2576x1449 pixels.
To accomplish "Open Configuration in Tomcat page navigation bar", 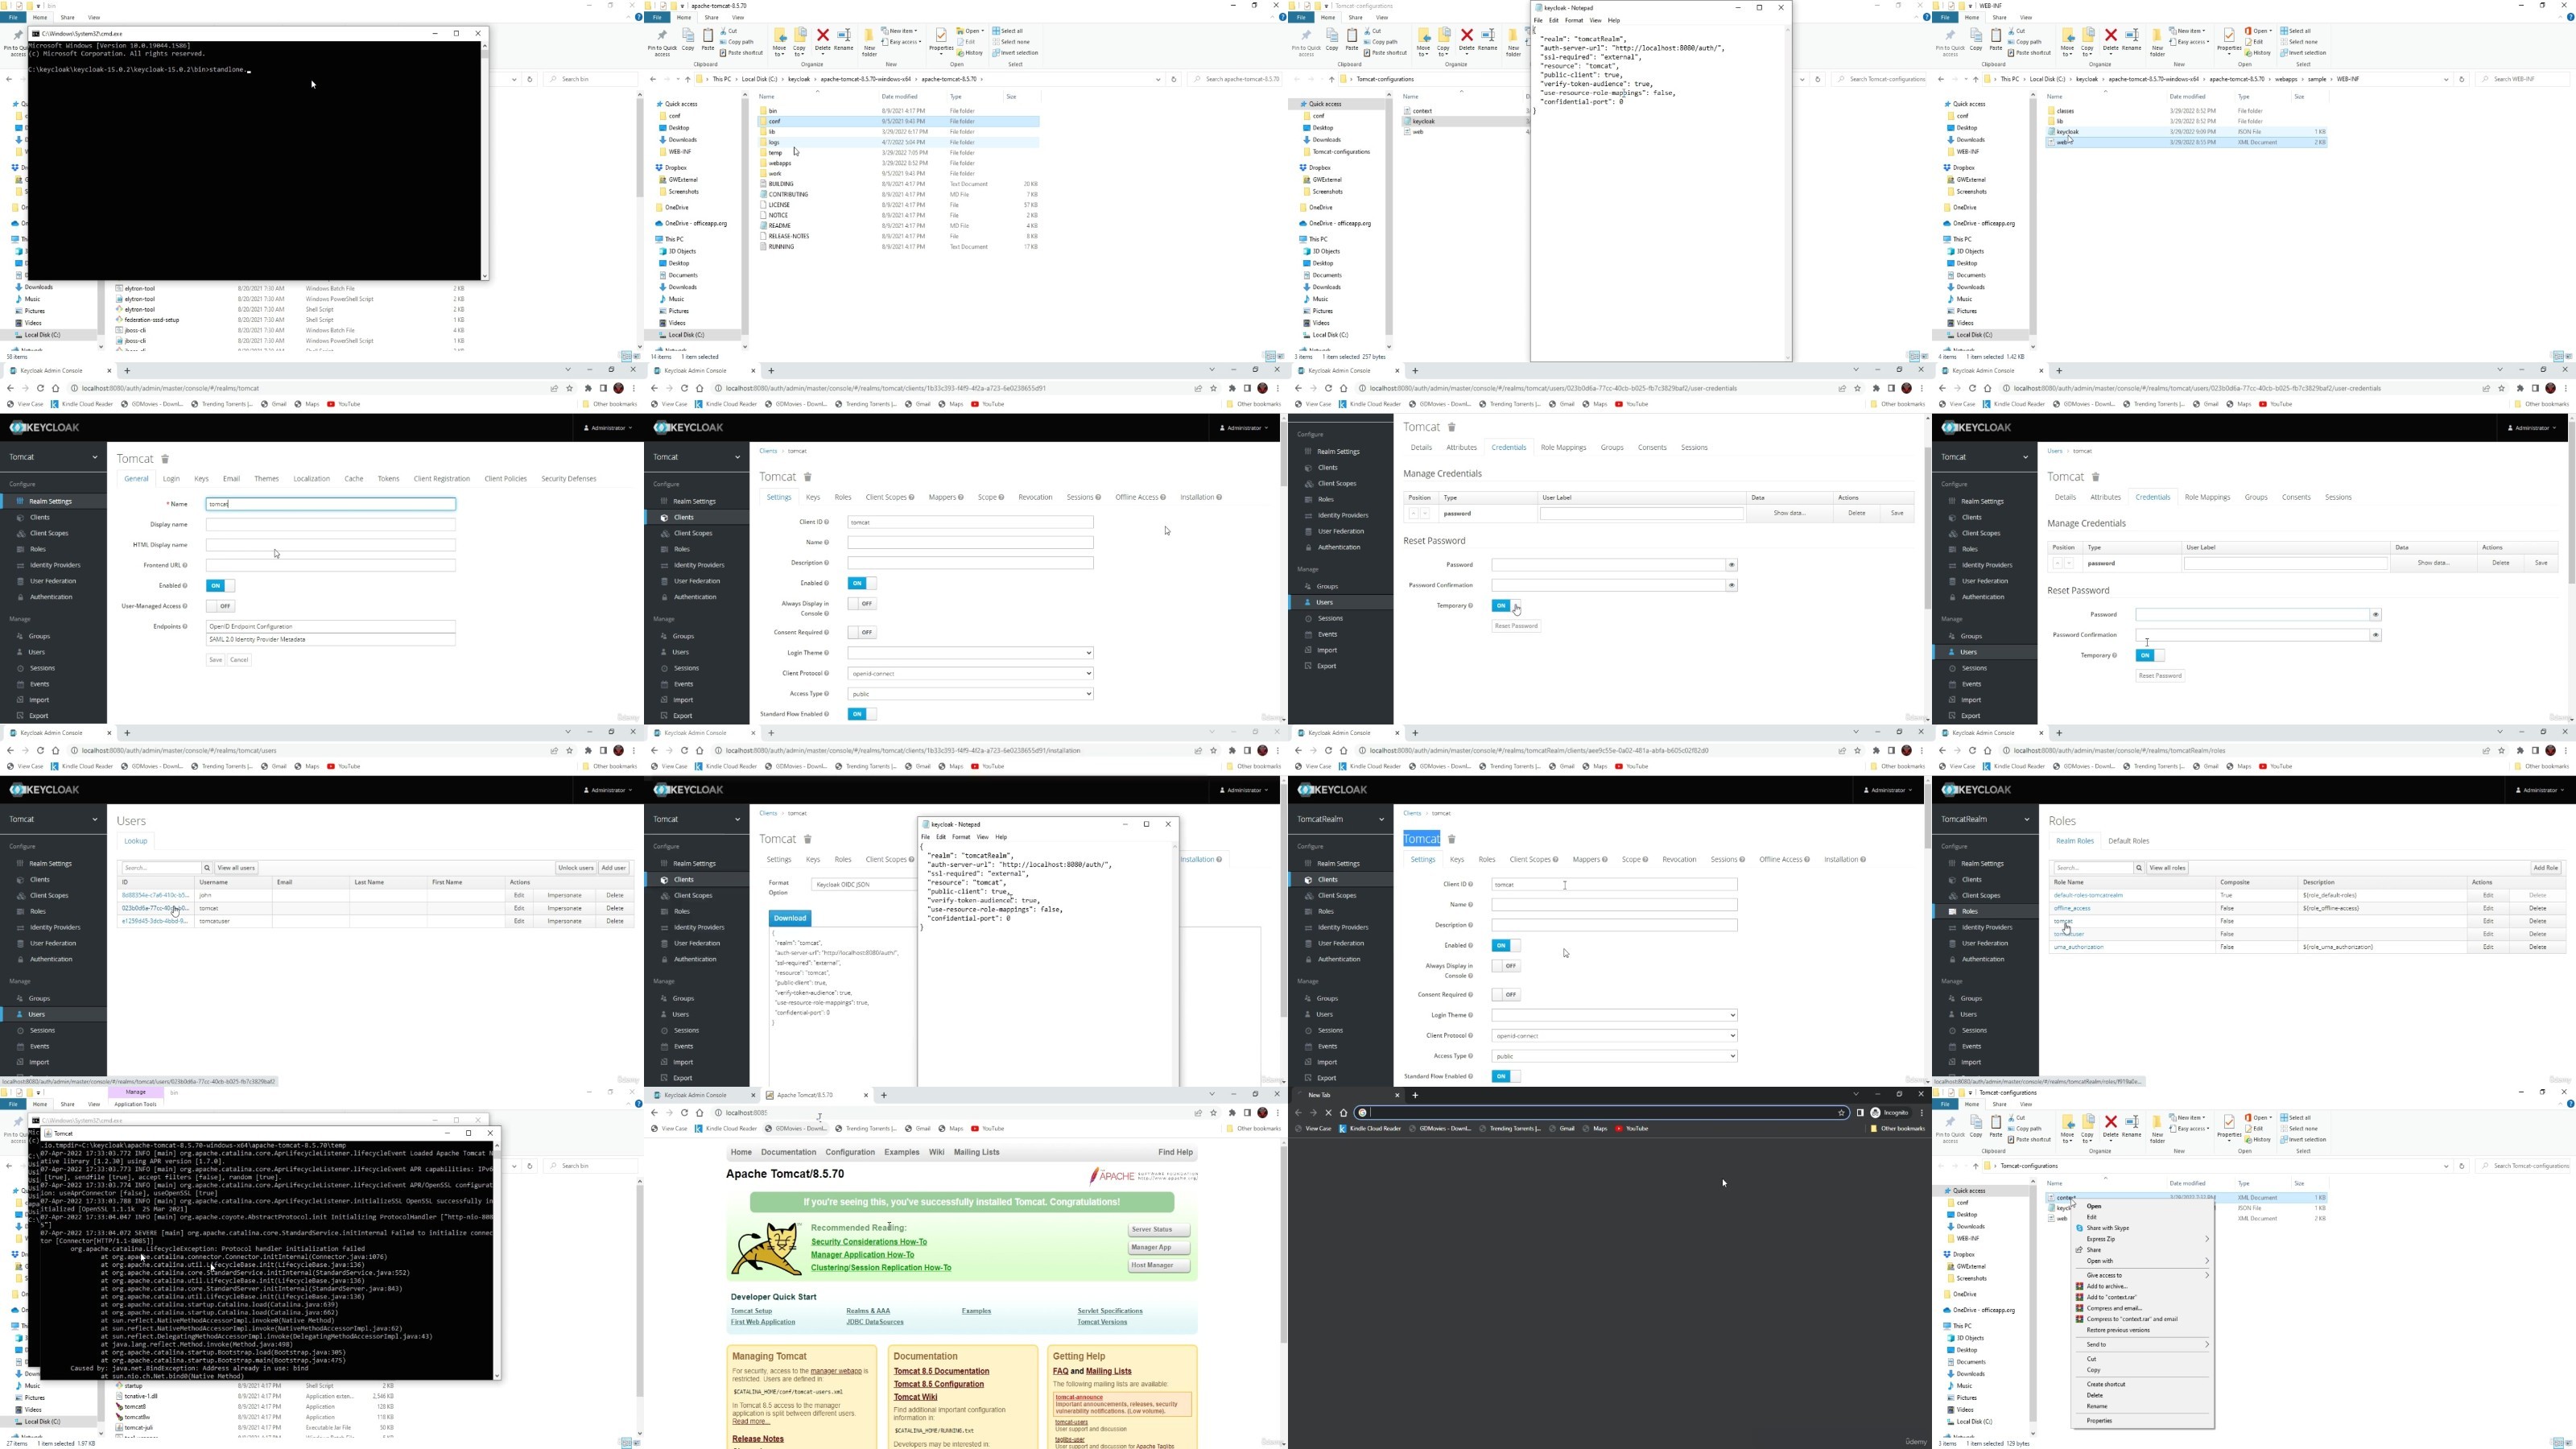I will (x=850, y=1153).
